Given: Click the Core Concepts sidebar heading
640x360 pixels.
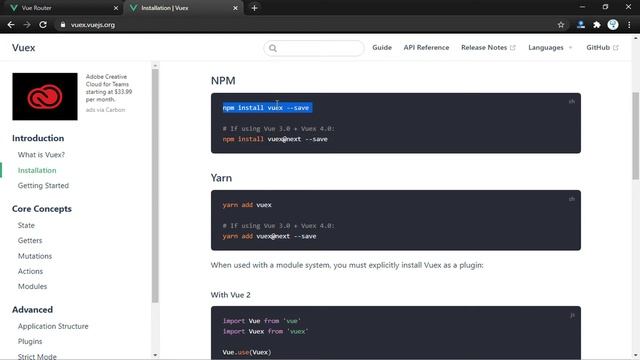Looking at the screenshot, I should (42, 209).
